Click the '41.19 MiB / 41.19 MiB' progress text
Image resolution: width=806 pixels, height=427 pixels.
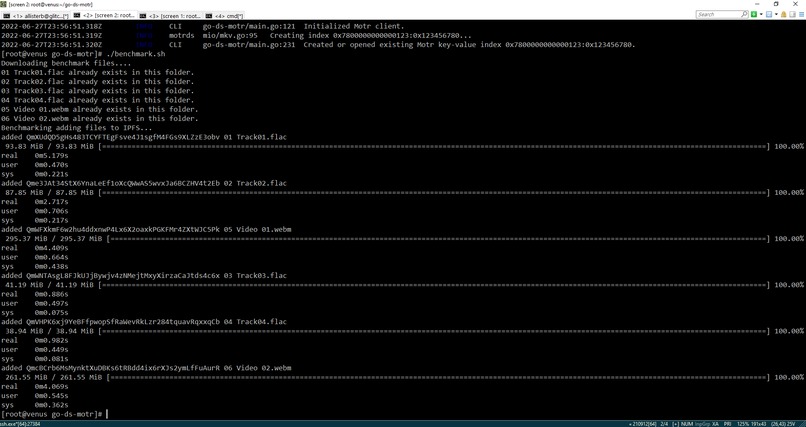[50, 285]
